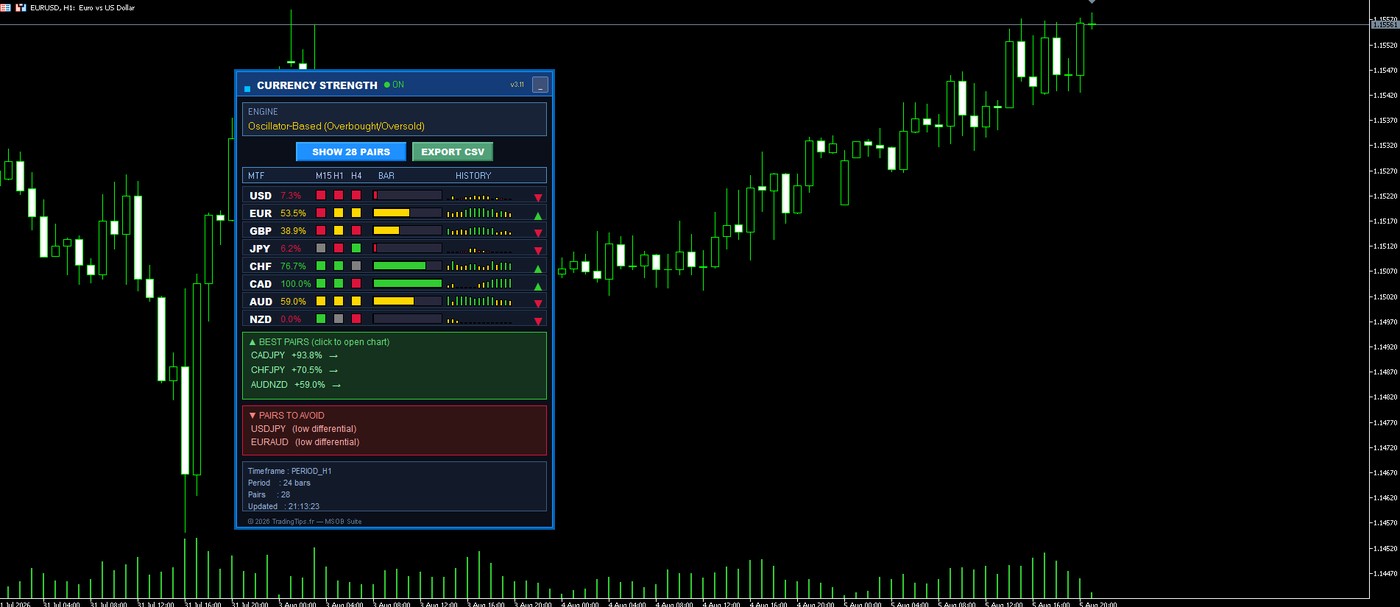The width and height of the screenshot is (1400, 607).
Task: Click the AUD red down arrow
Action: (x=538, y=303)
